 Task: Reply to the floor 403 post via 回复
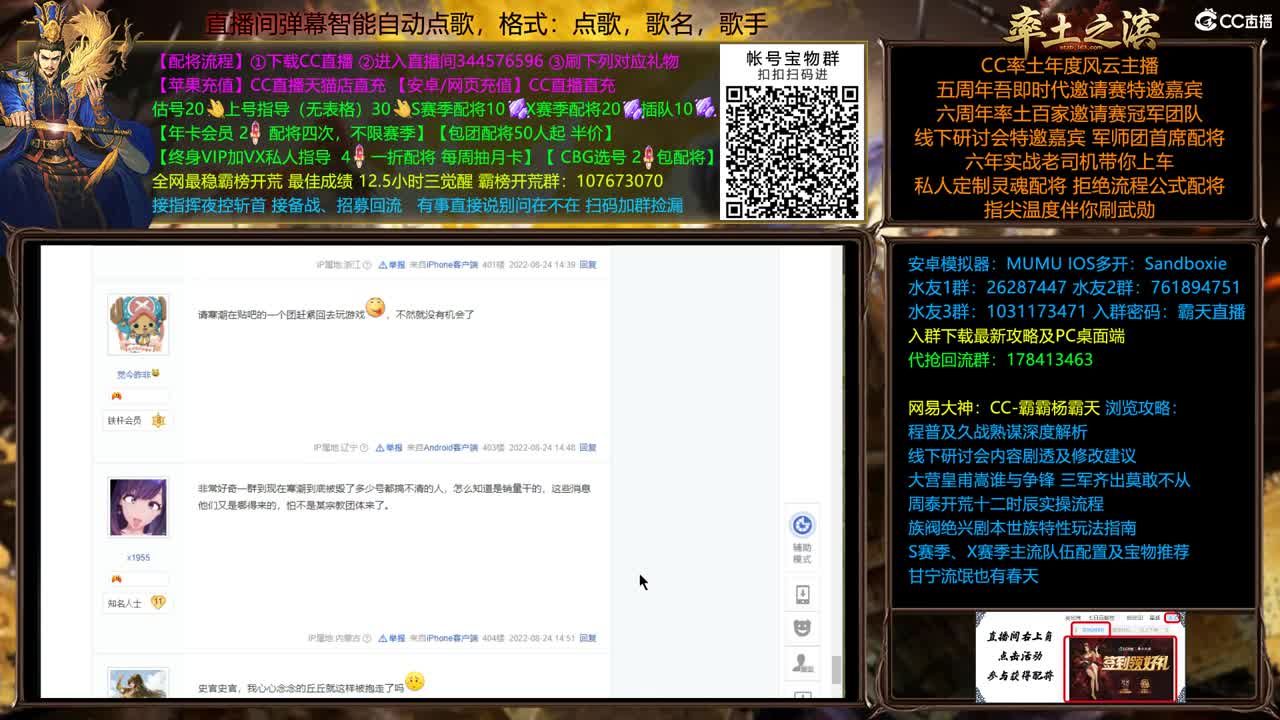(588, 448)
